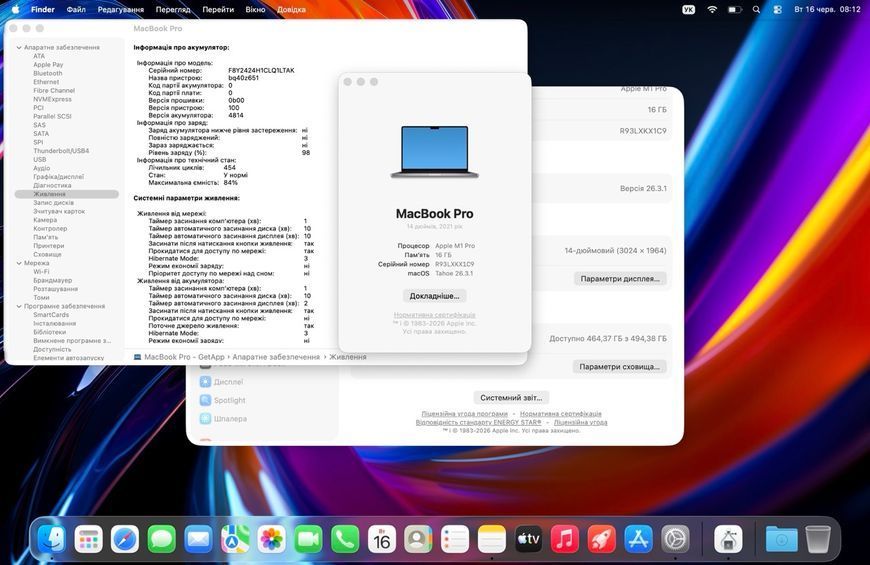
Task: Click the Wi-Fi status icon
Action: [712, 9]
